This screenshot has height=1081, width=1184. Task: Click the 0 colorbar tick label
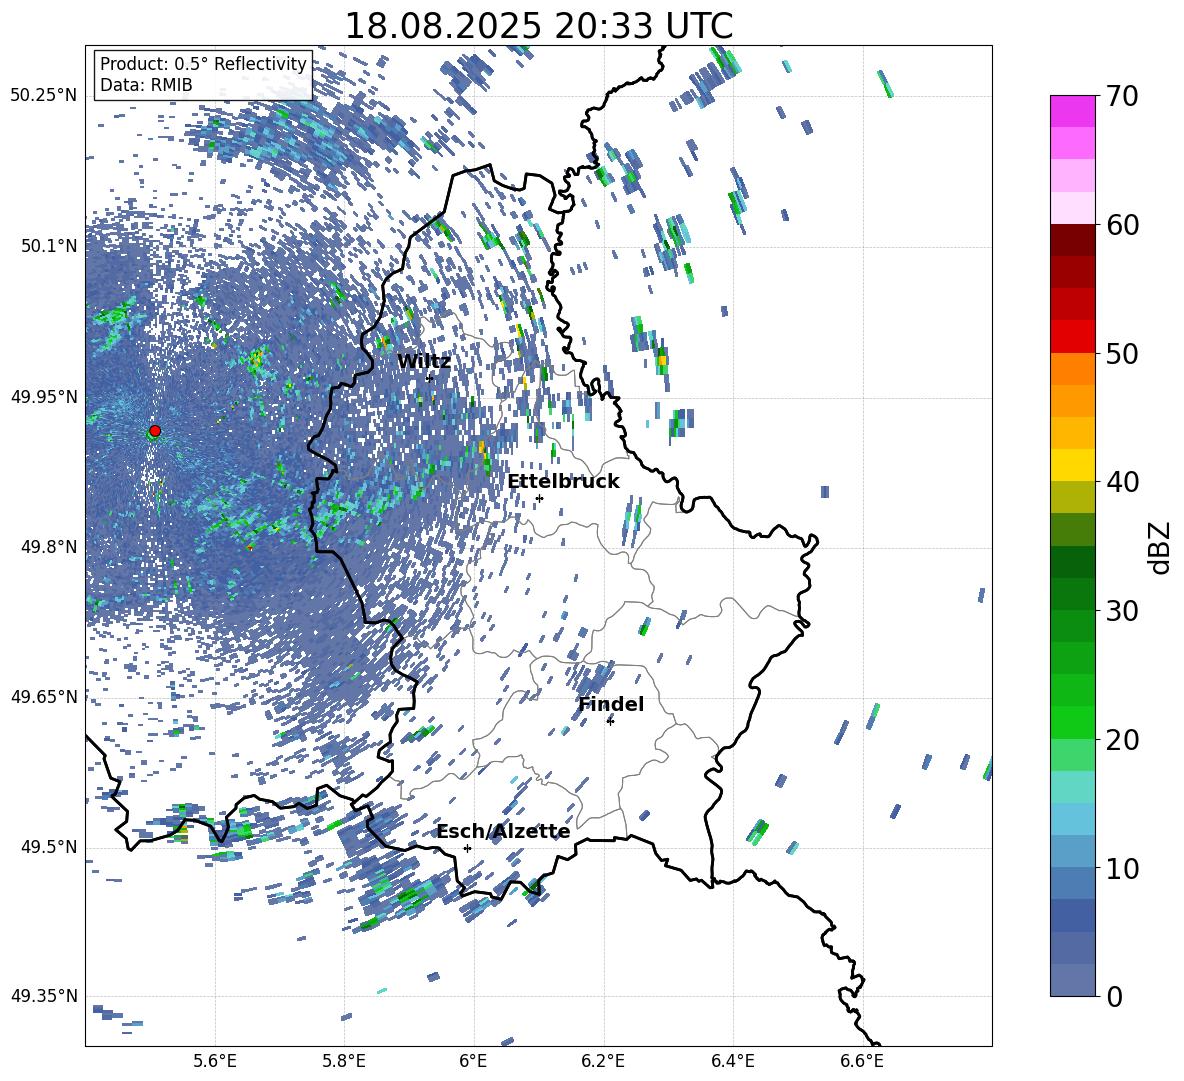click(x=1114, y=996)
